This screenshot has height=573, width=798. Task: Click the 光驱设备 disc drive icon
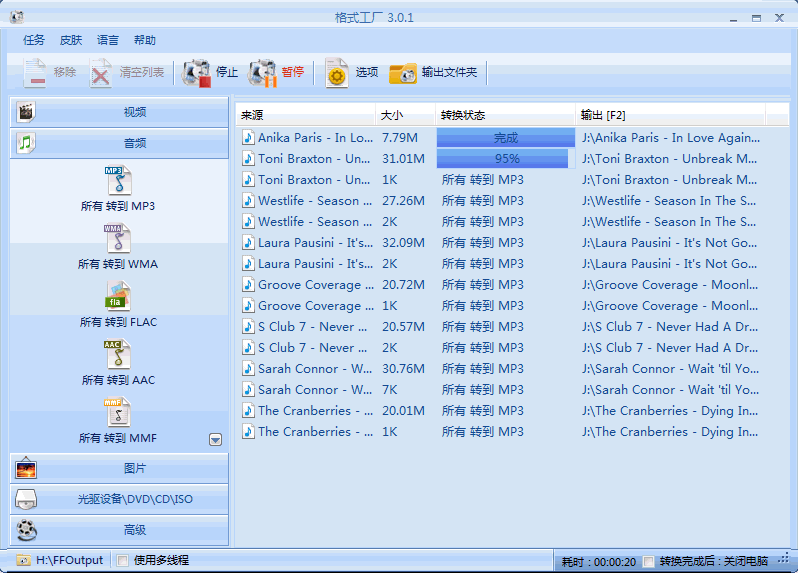(x=25, y=499)
